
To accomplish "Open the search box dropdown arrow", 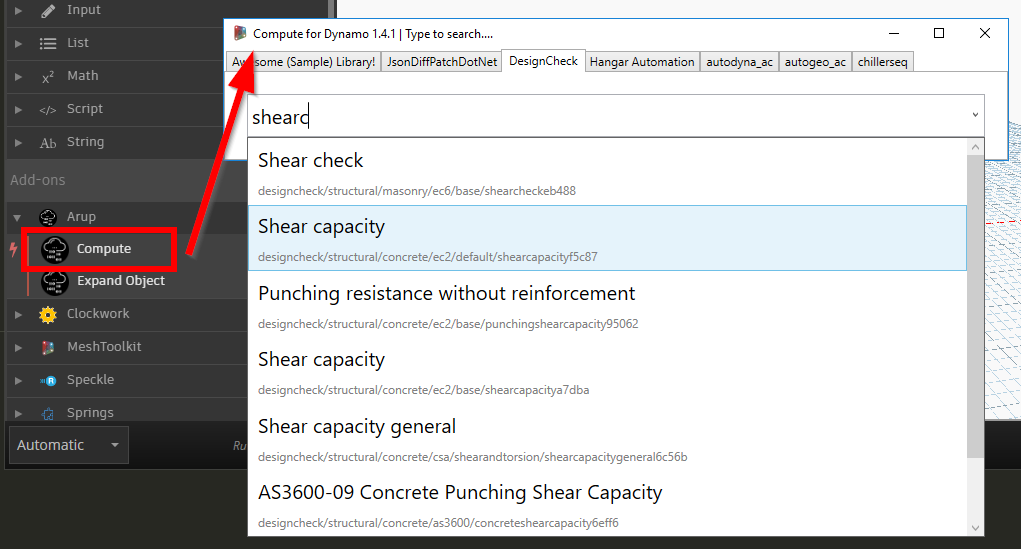I will pos(975,115).
